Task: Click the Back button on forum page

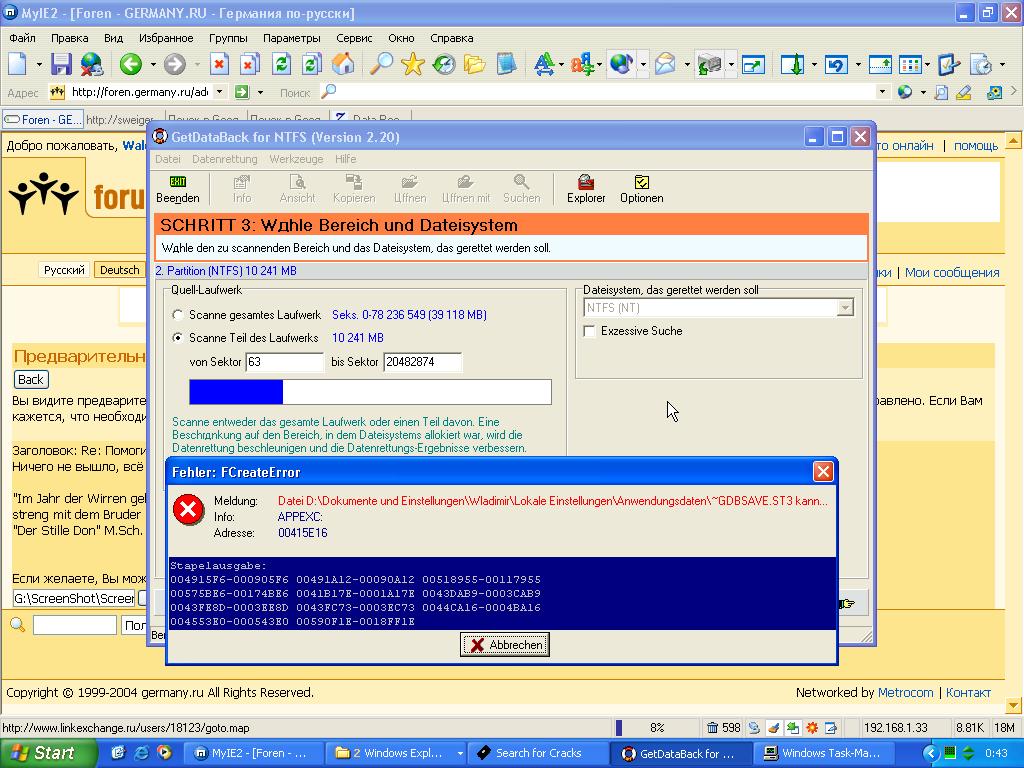Action: (31, 379)
